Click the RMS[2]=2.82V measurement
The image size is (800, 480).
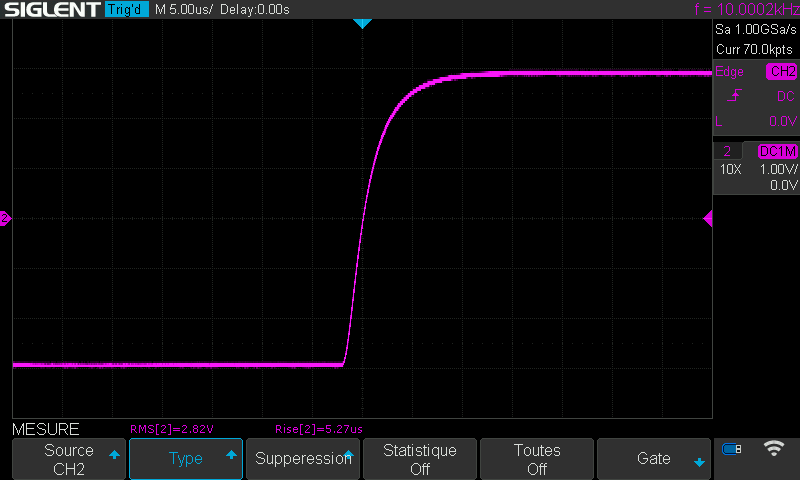pos(171,429)
